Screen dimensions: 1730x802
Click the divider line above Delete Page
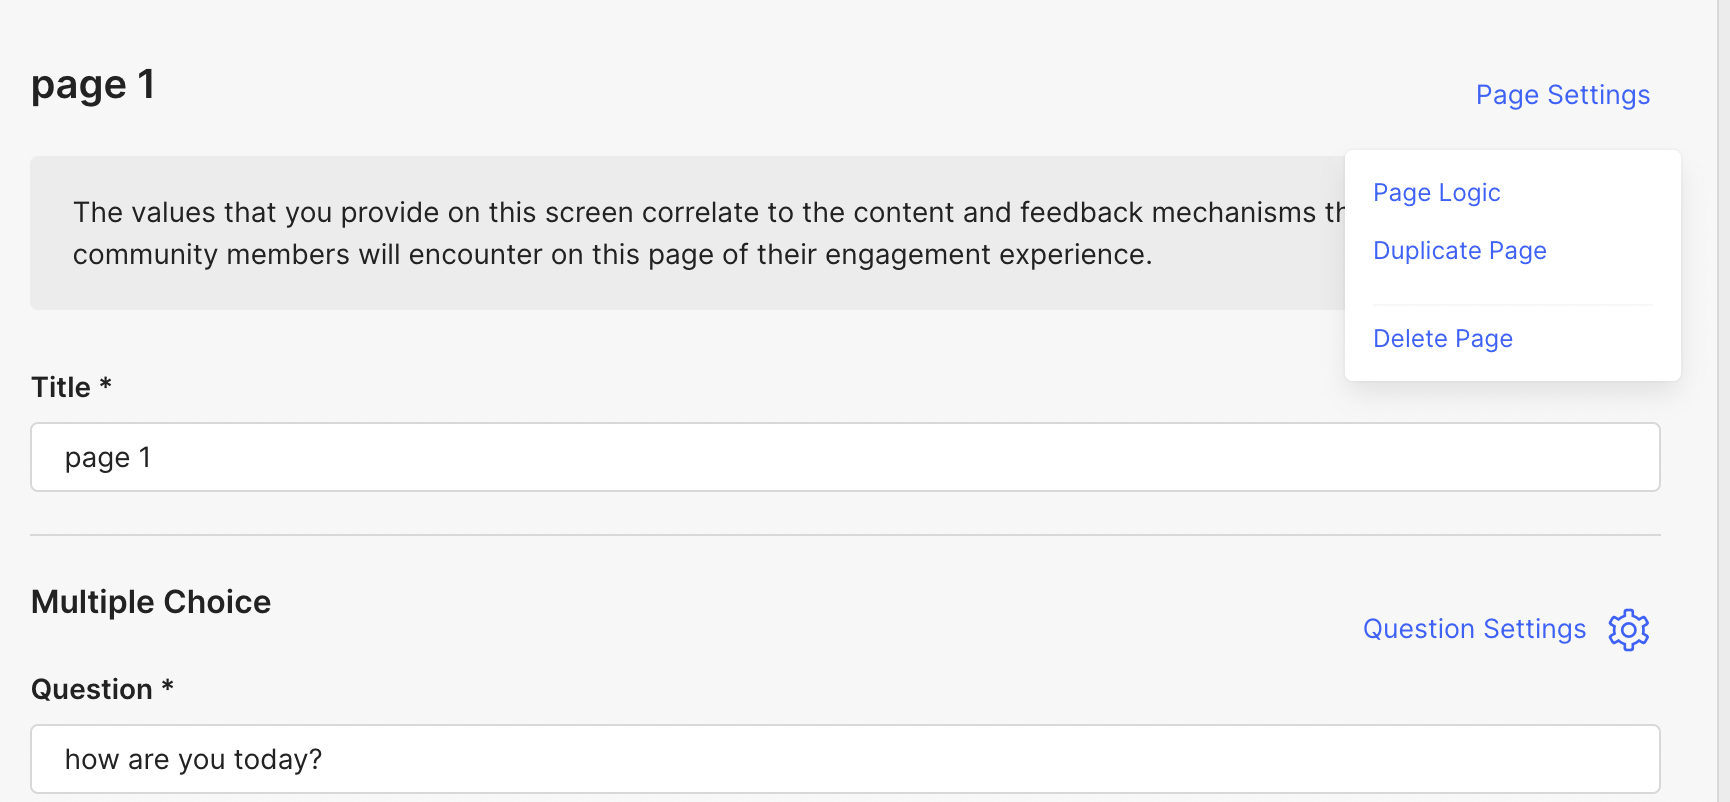1512,304
